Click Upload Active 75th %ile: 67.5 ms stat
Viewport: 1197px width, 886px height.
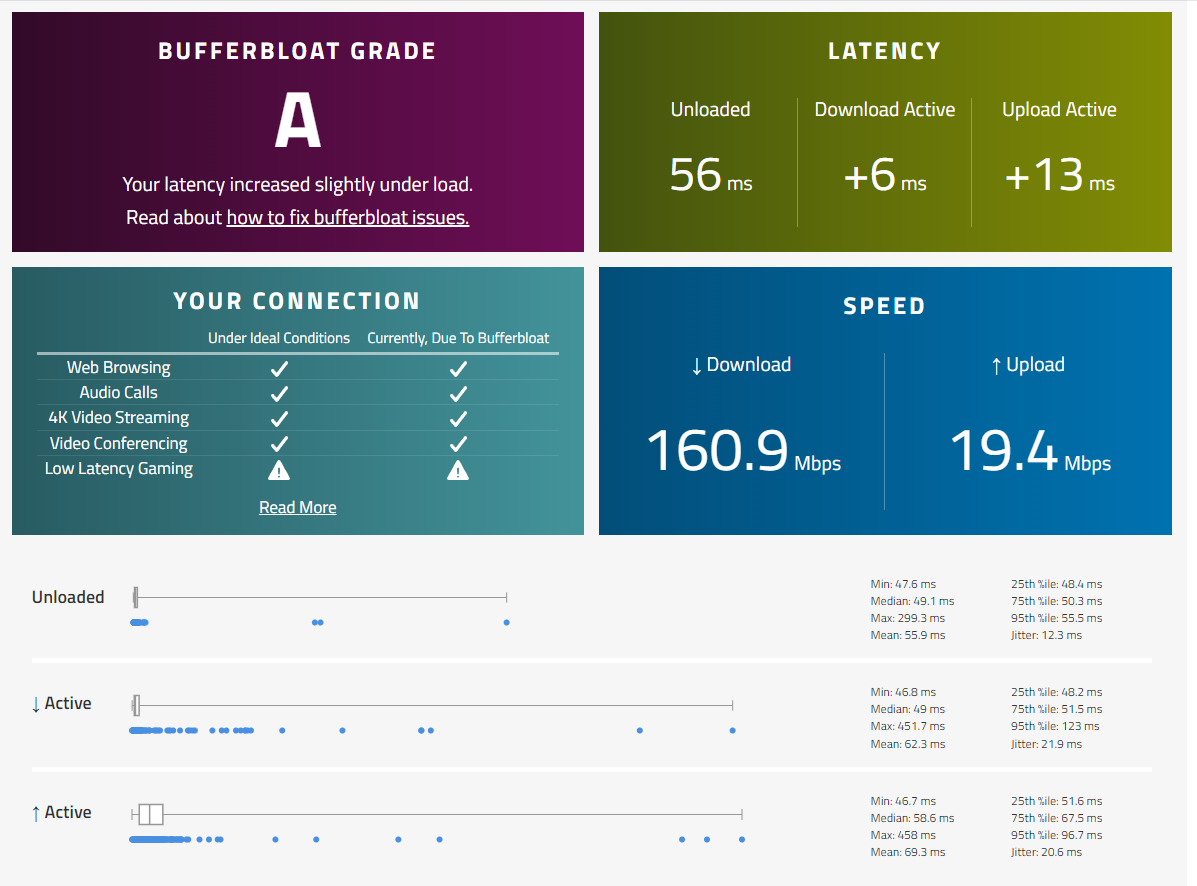[x=1057, y=818]
